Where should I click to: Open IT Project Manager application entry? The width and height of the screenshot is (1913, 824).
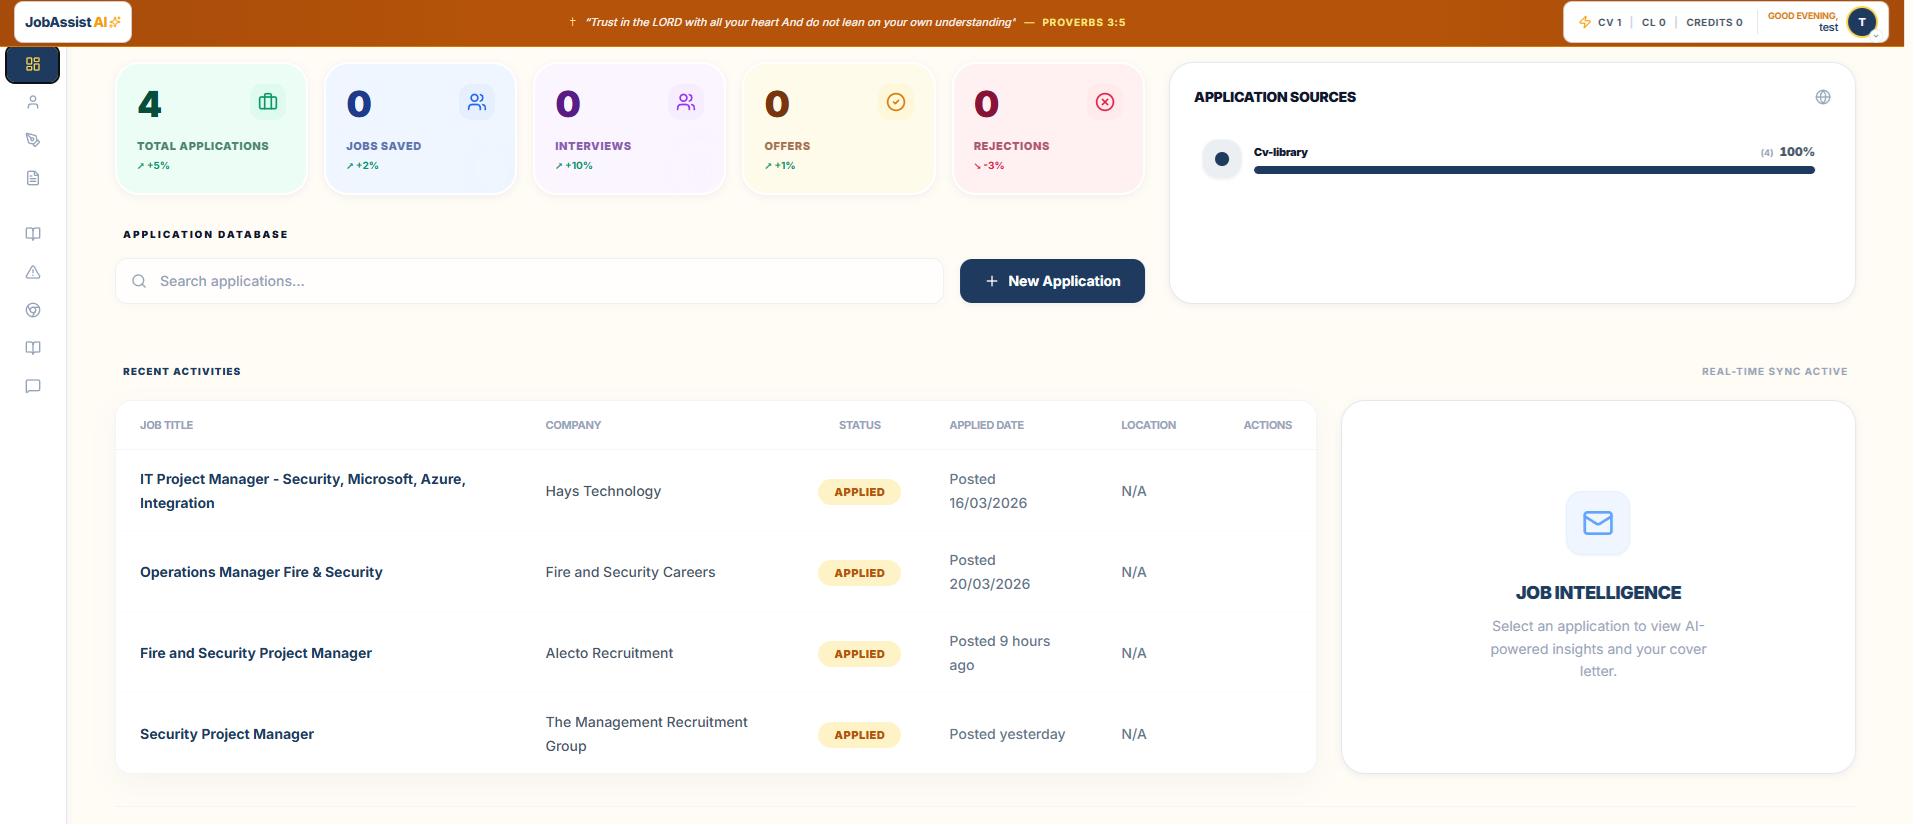coord(716,491)
